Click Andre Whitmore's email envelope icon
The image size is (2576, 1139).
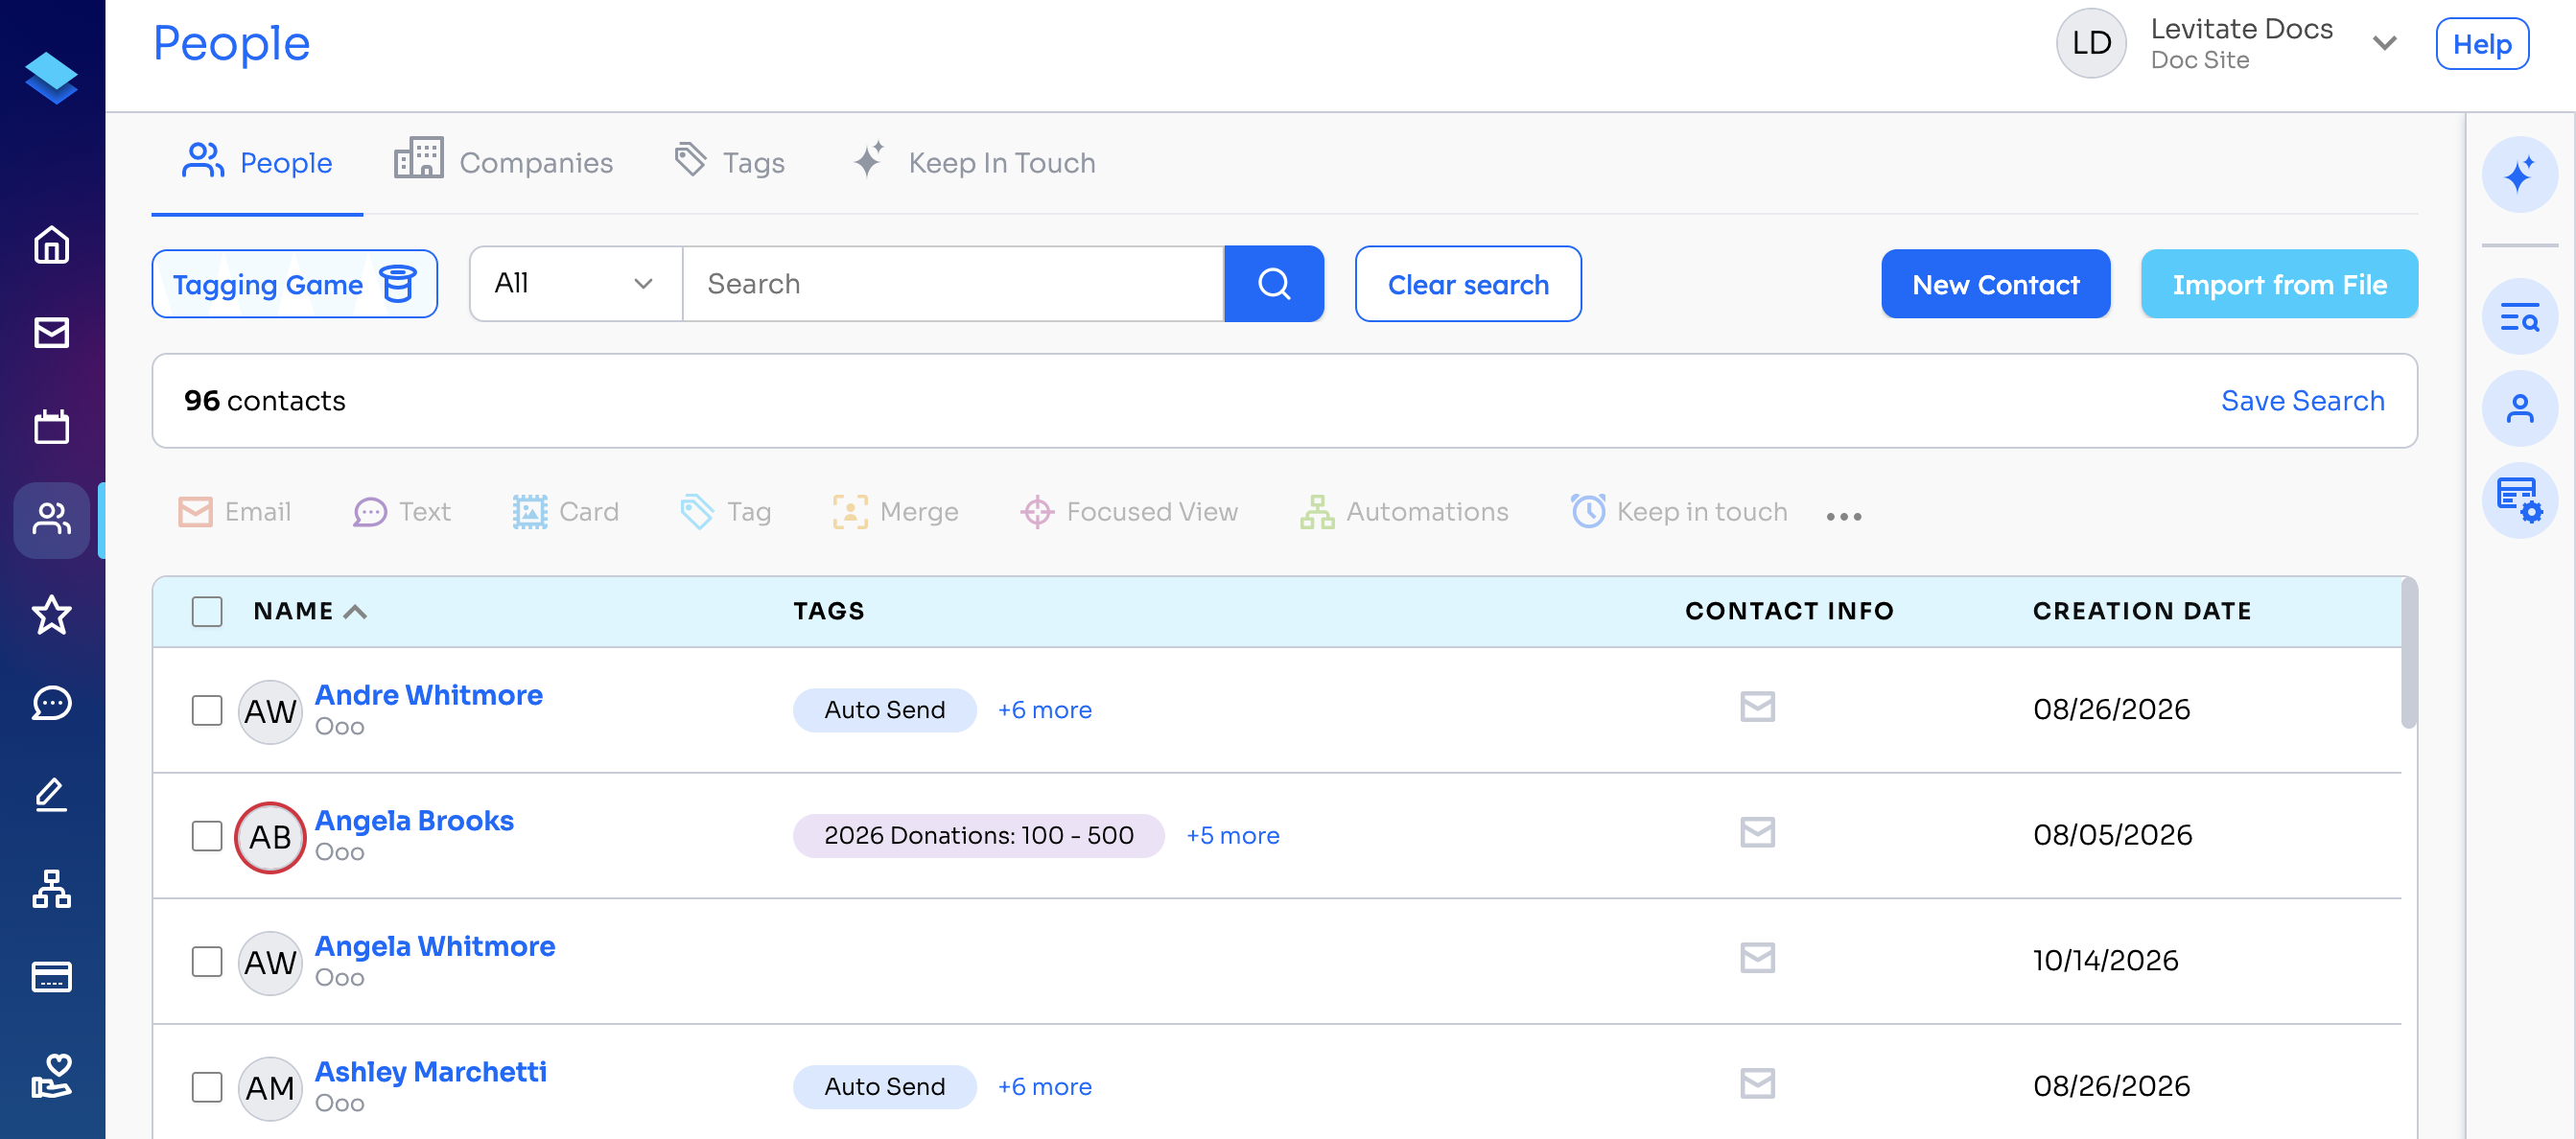click(x=1757, y=707)
